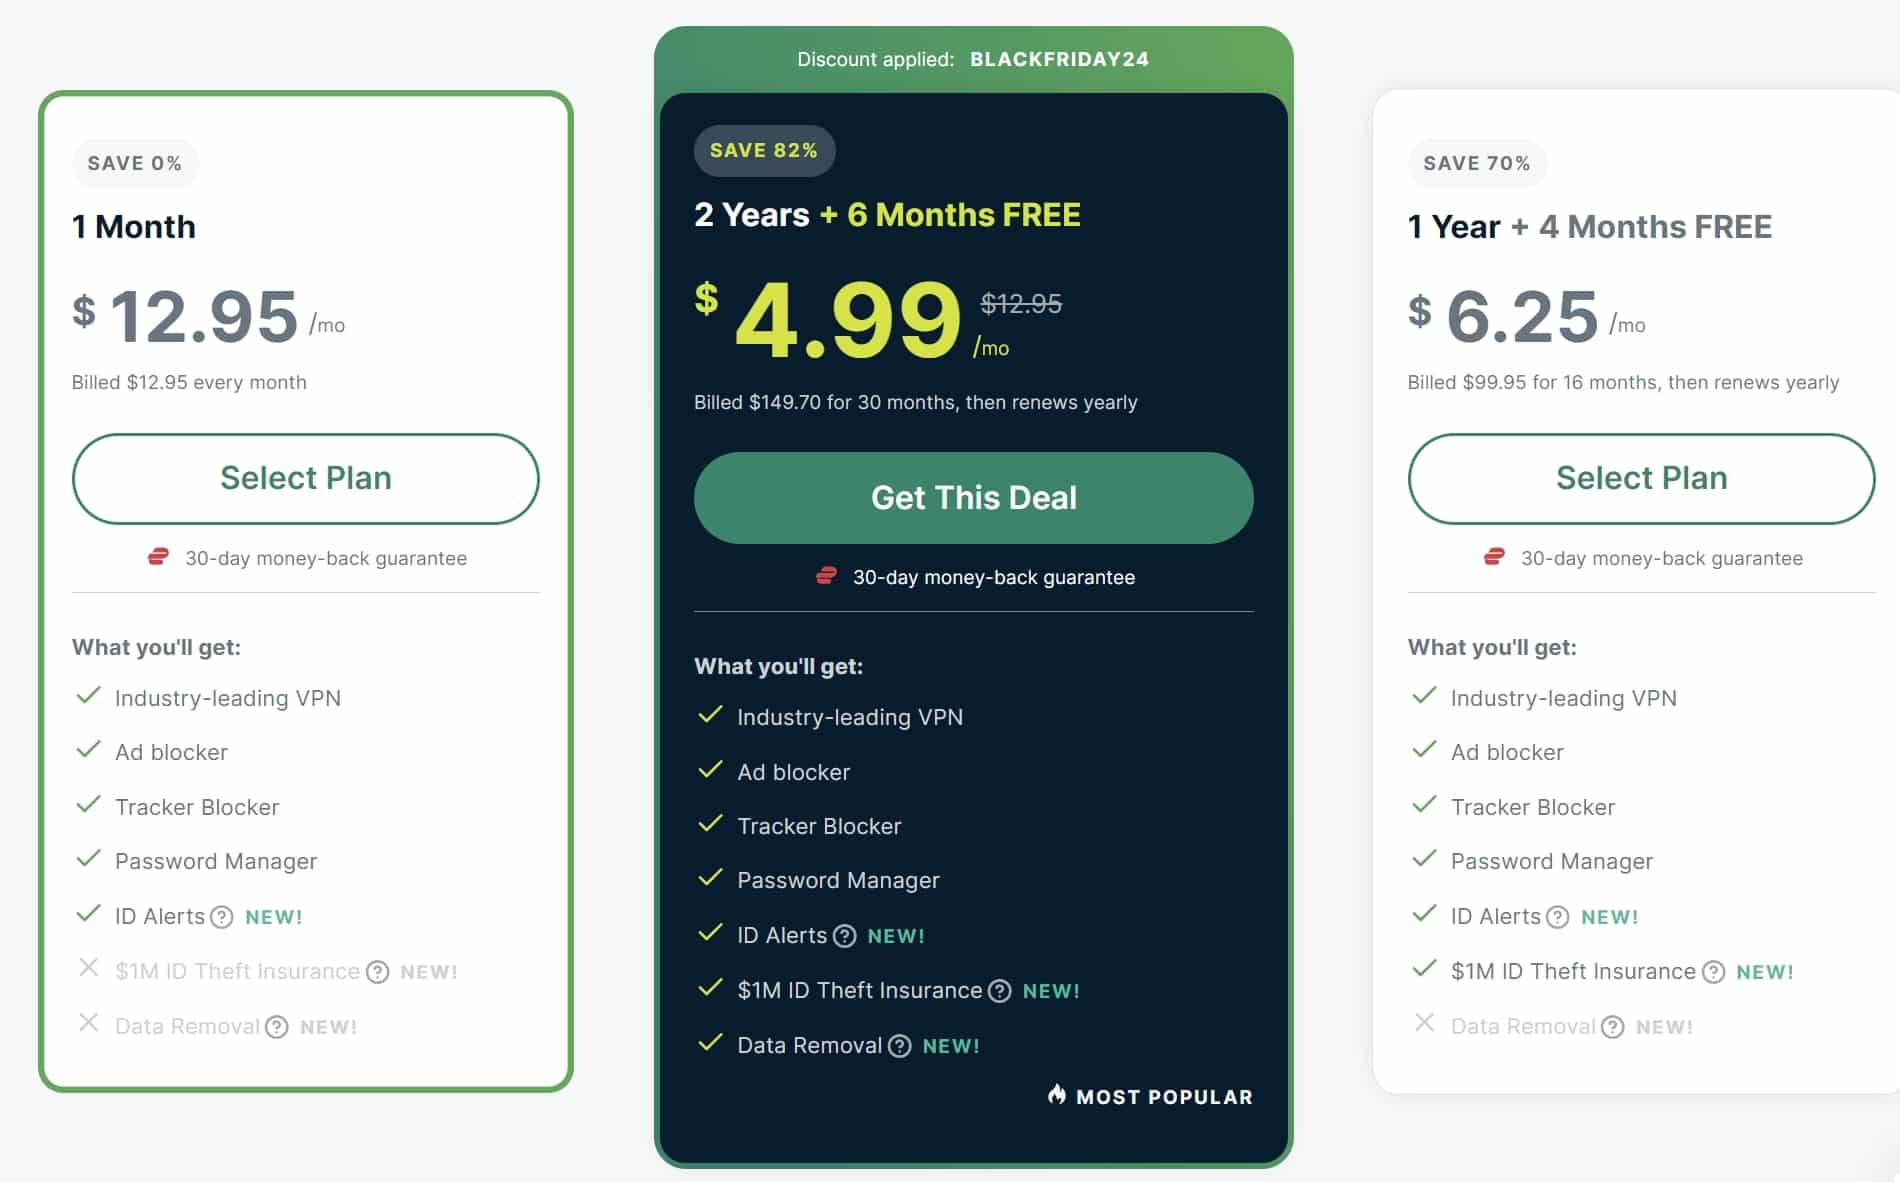Click the help icon beside ID Alerts in the 1 Month plan
This screenshot has height=1182, width=1900.
[222, 917]
